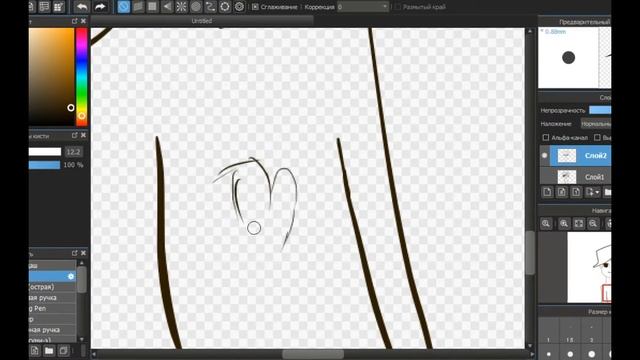640x360 pixels.
Task: Click the duplicate brush icon
Action: (63, 351)
